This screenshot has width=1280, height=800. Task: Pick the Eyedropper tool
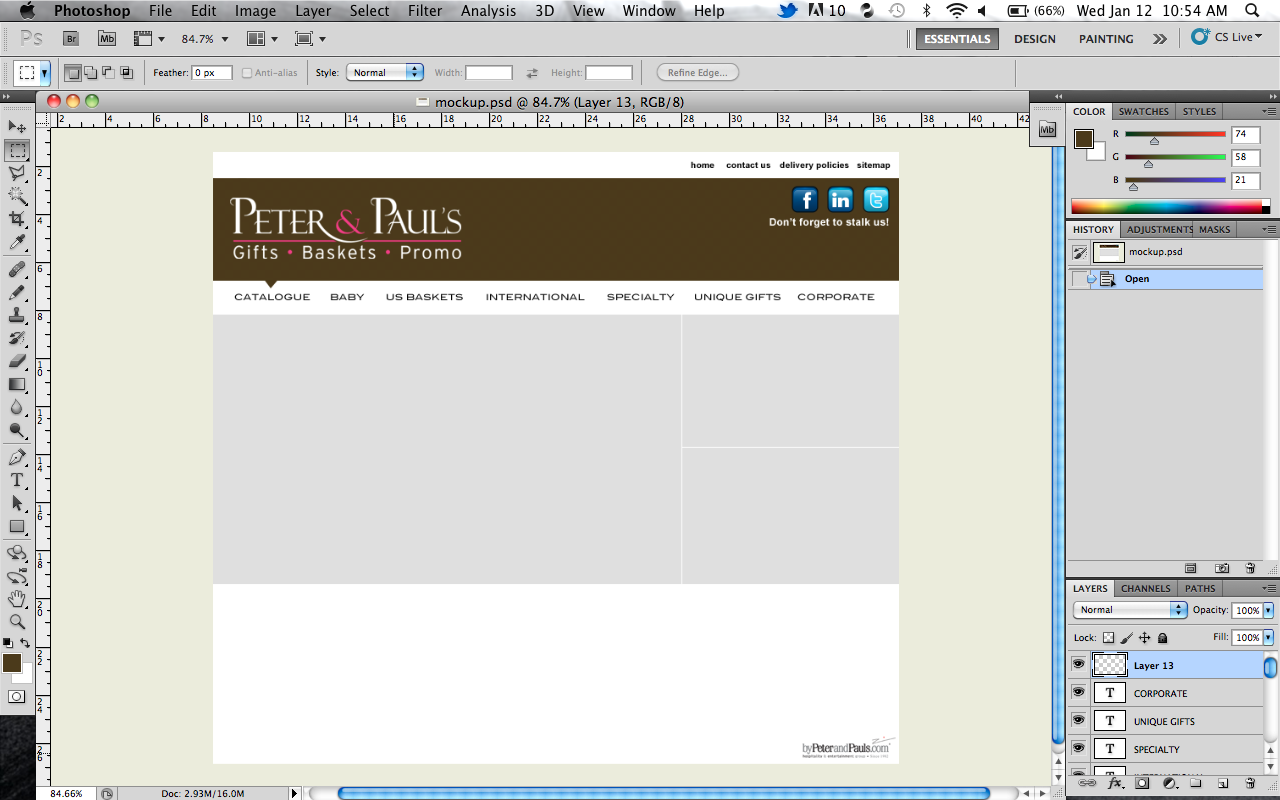[17, 243]
